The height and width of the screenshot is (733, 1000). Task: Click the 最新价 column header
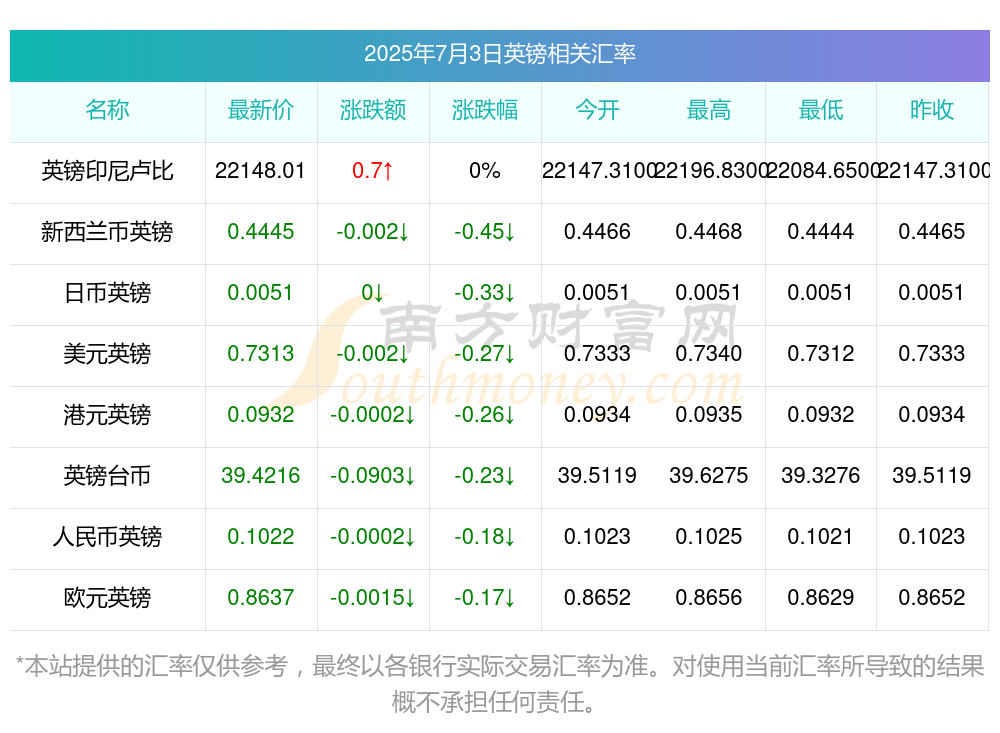(260, 110)
